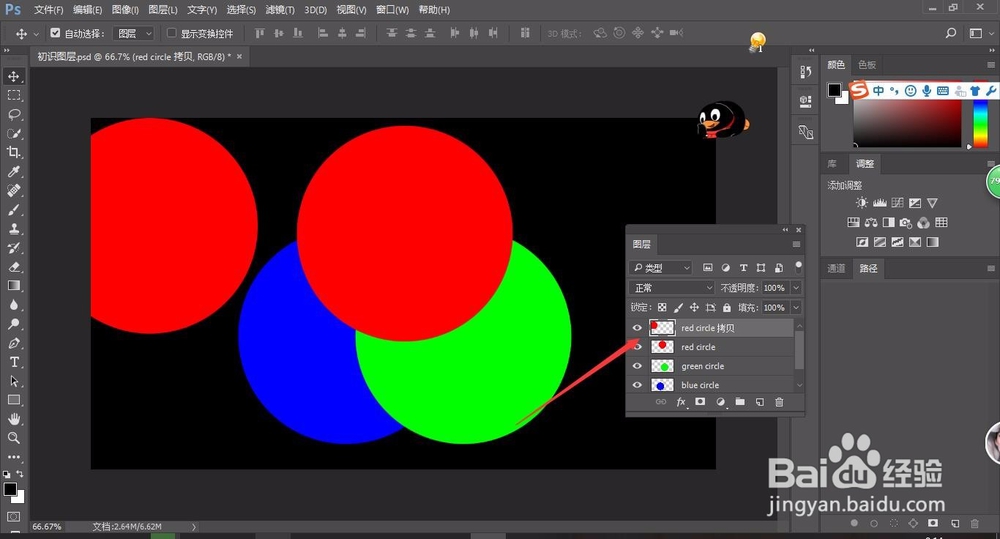Click Brightness/Contrast adjustment sun icon

862,203
